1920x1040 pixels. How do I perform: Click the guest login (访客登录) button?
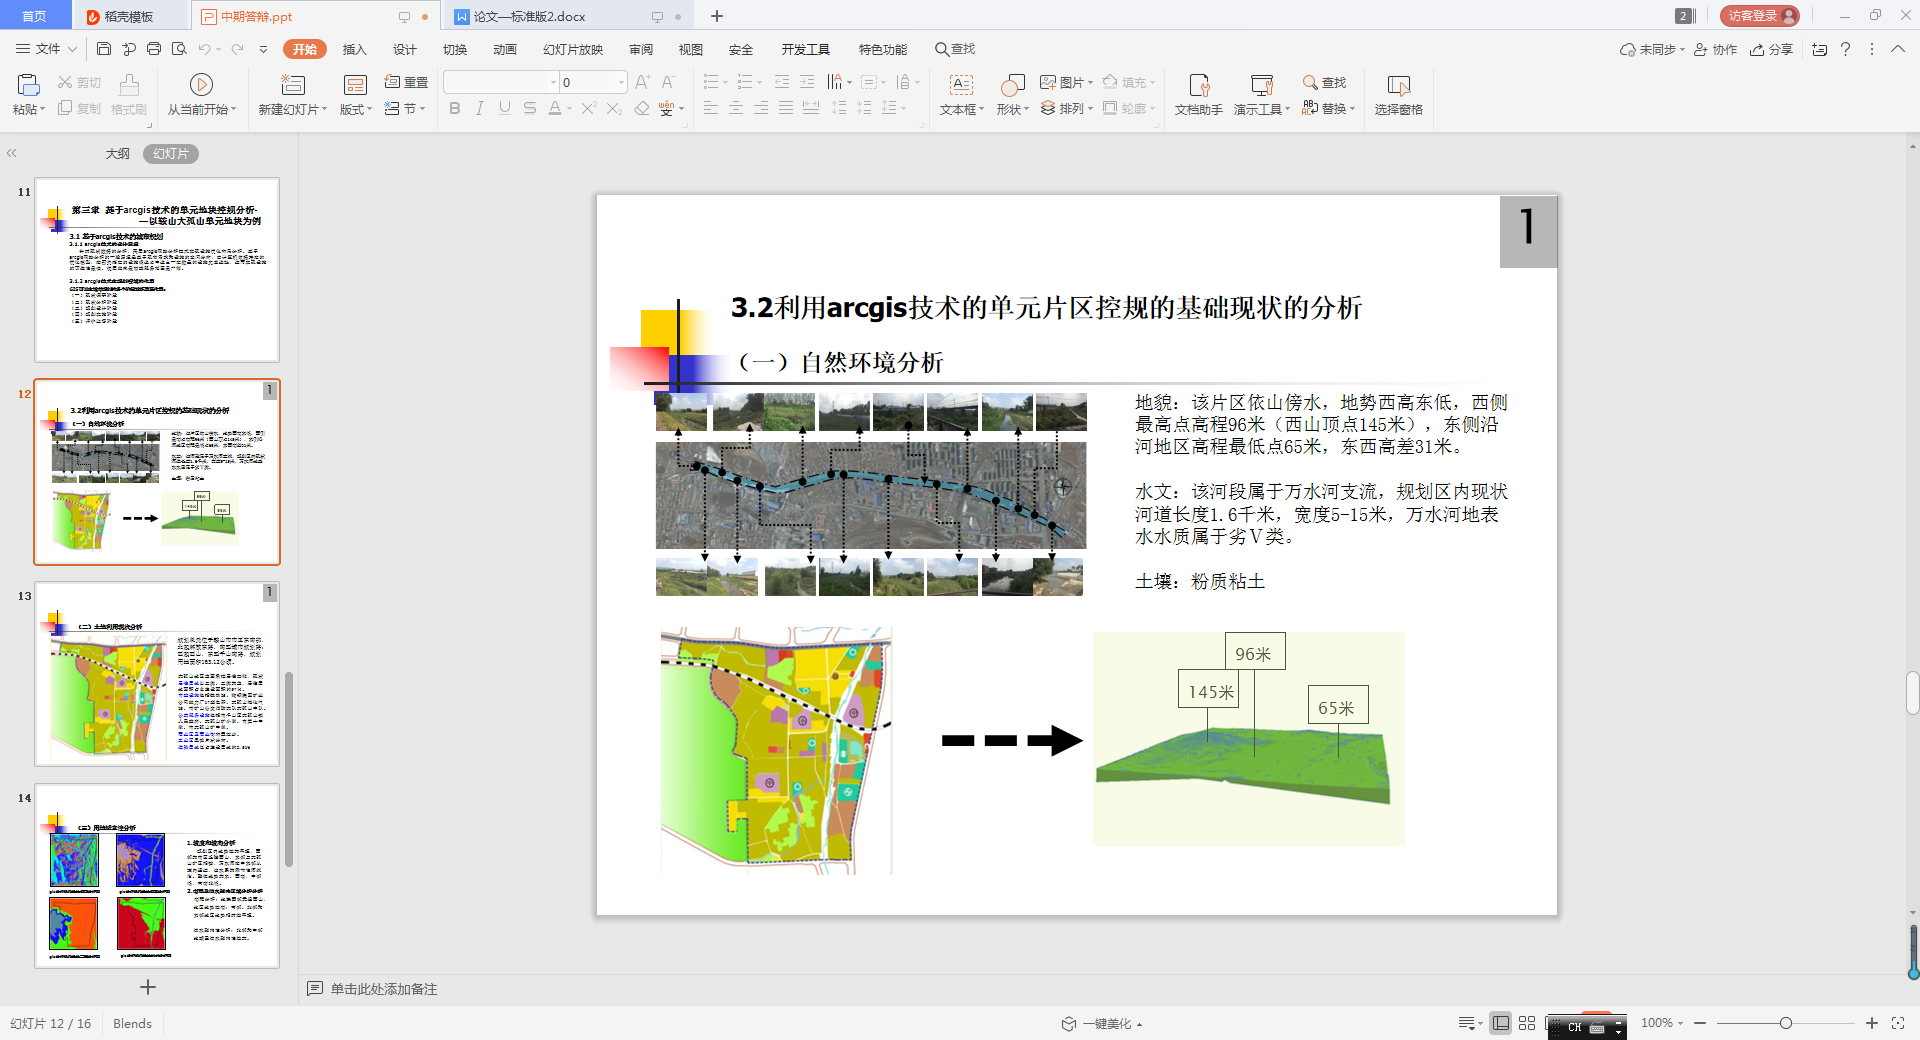tap(1760, 16)
